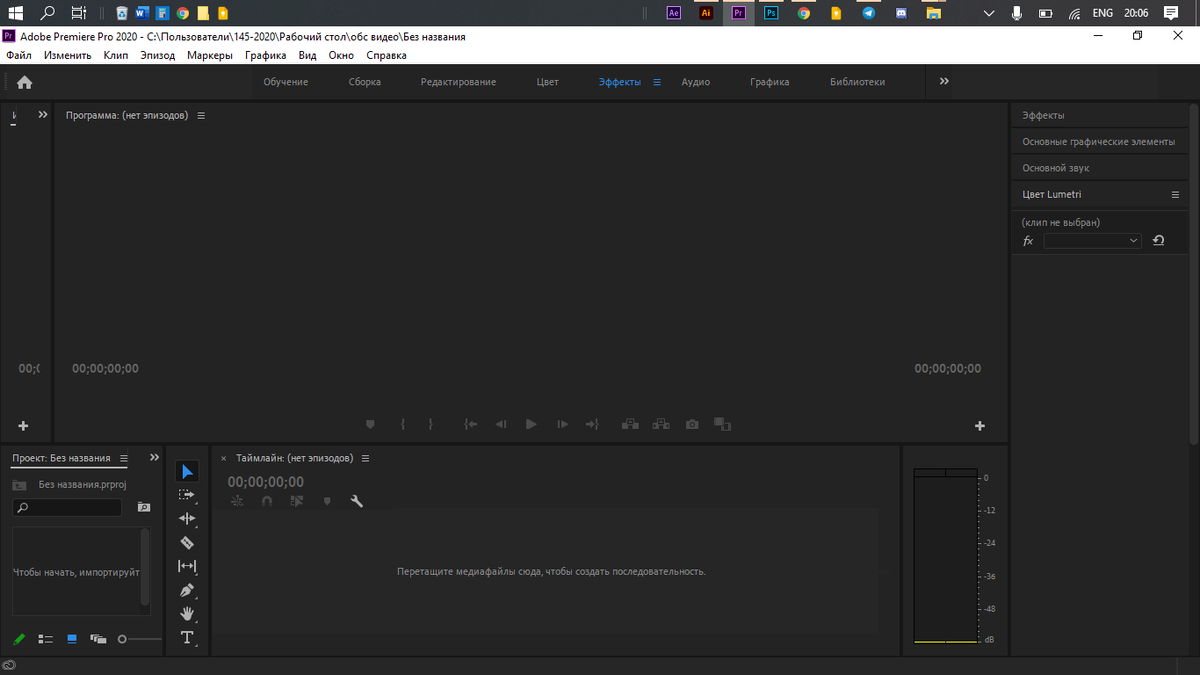Expand project panel tabs overflow chevrons

coord(154,458)
